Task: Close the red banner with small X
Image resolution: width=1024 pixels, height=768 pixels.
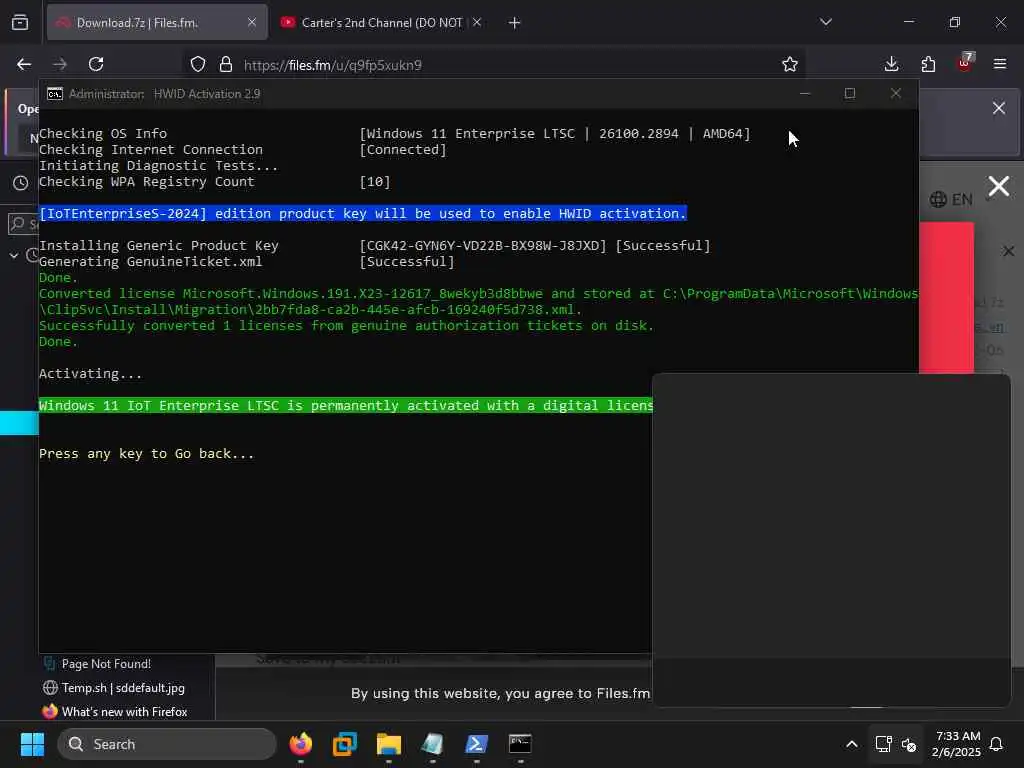Action: [x=1008, y=251]
